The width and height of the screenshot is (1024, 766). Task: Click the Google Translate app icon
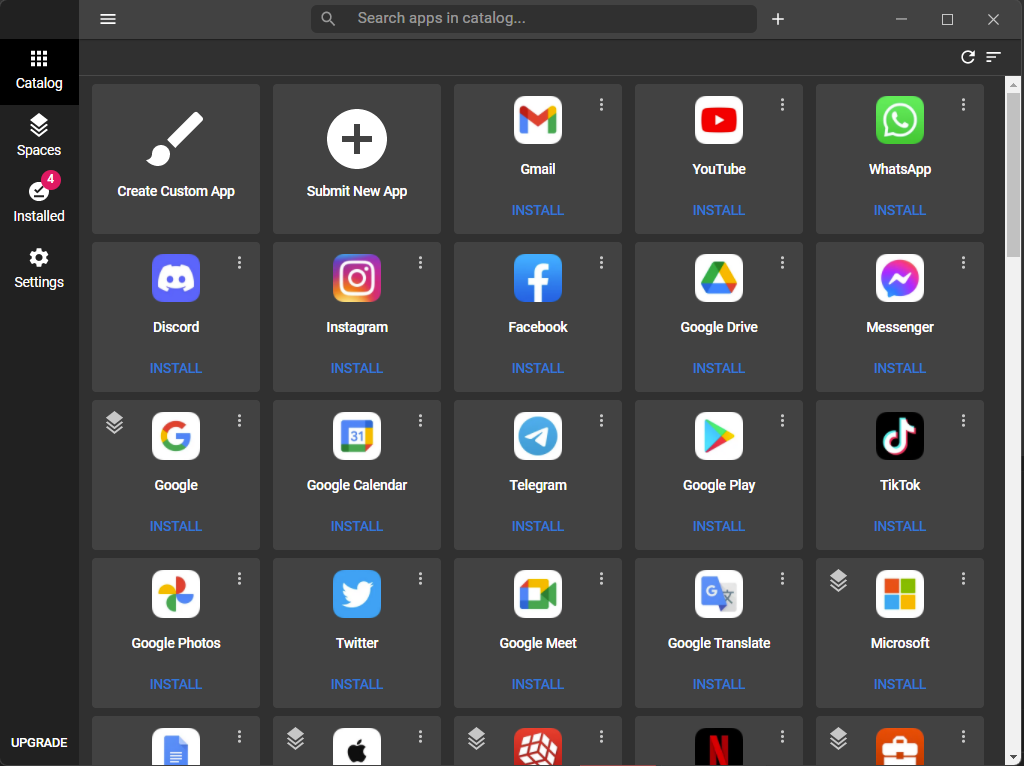click(718, 594)
